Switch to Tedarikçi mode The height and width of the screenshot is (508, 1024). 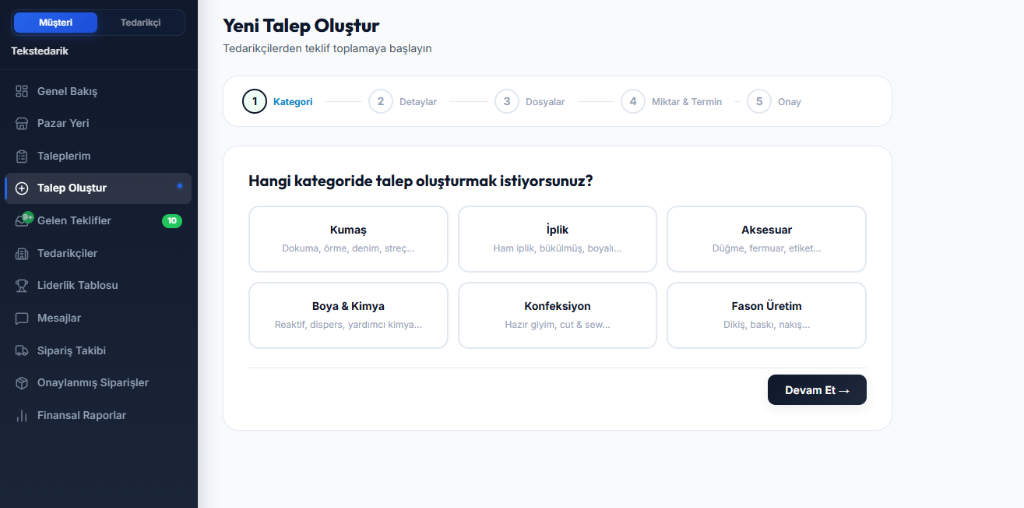[140, 23]
